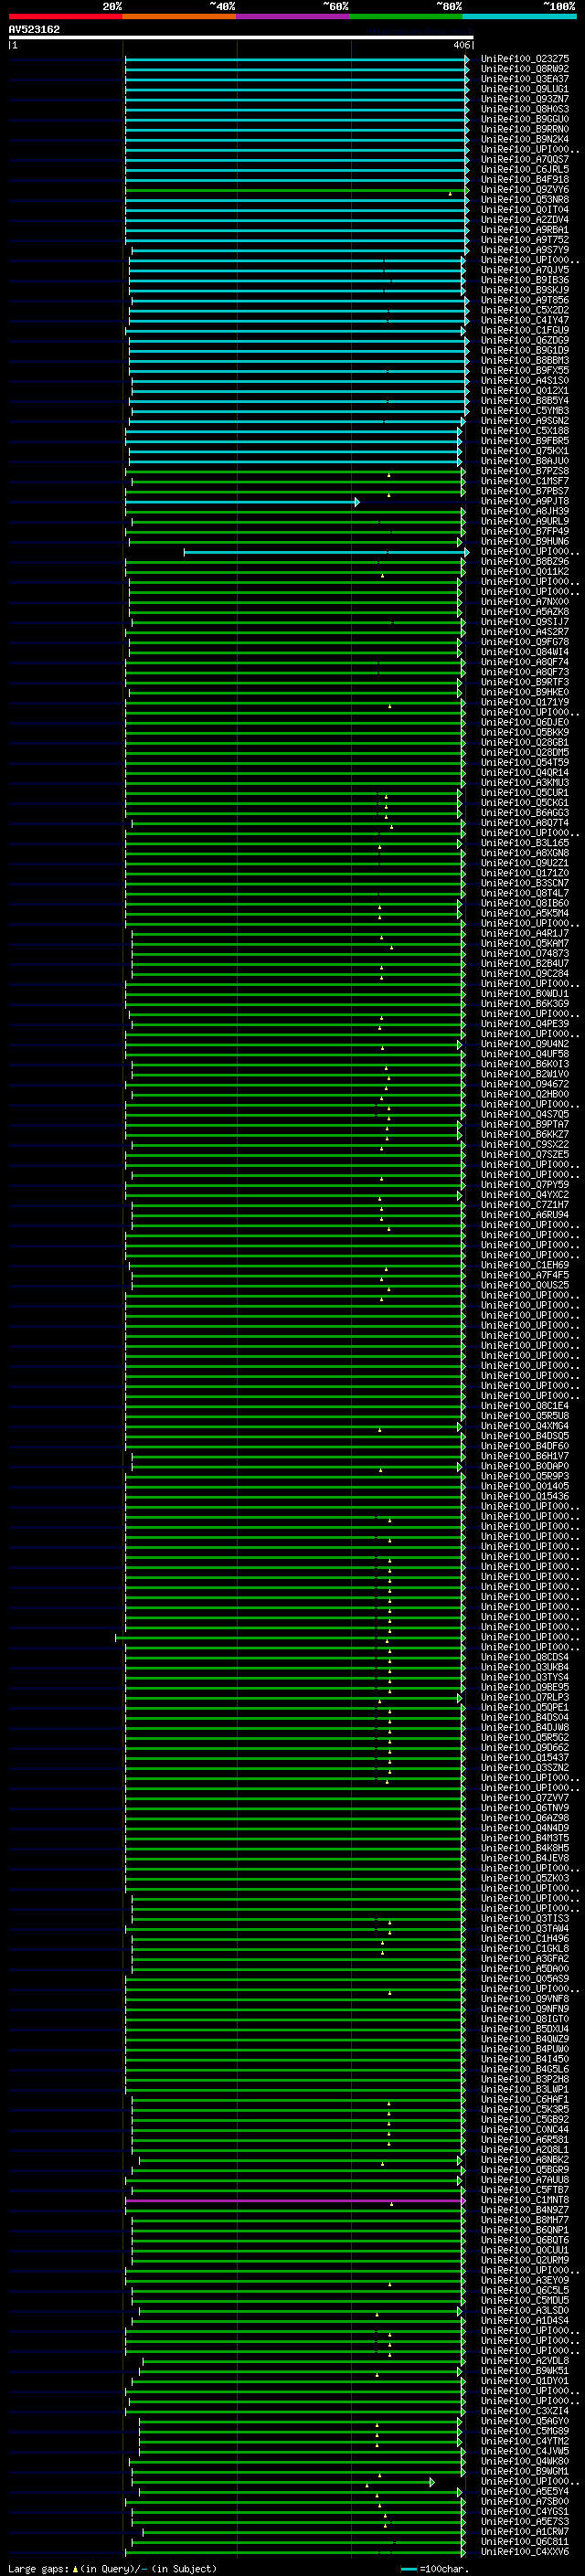Select the UniRef100_Q5BKK9 label

click(x=524, y=732)
